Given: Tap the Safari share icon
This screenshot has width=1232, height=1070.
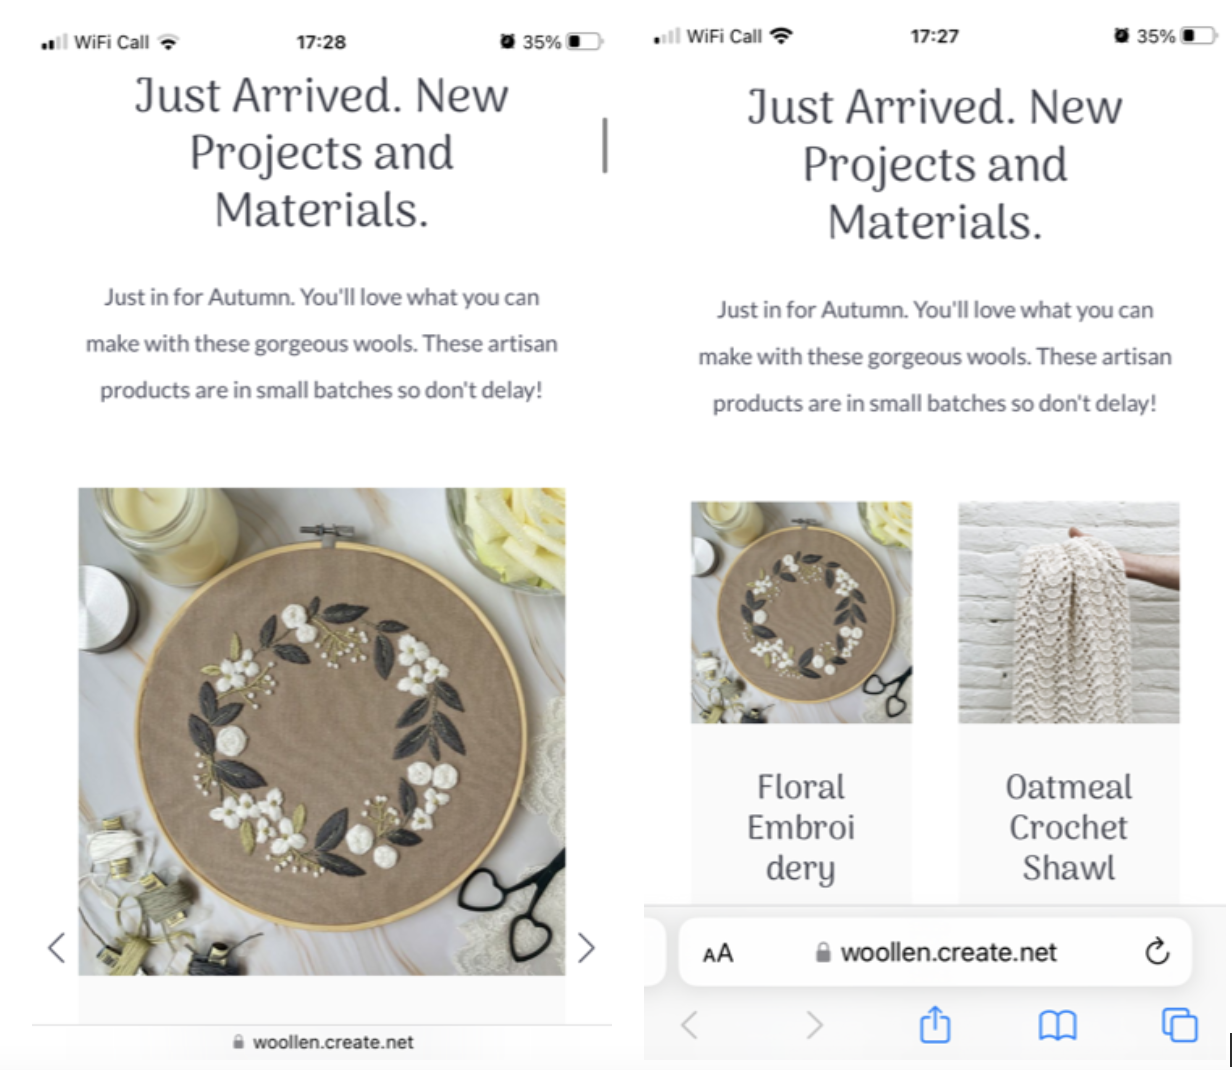Looking at the screenshot, I should click(934, 1024).
